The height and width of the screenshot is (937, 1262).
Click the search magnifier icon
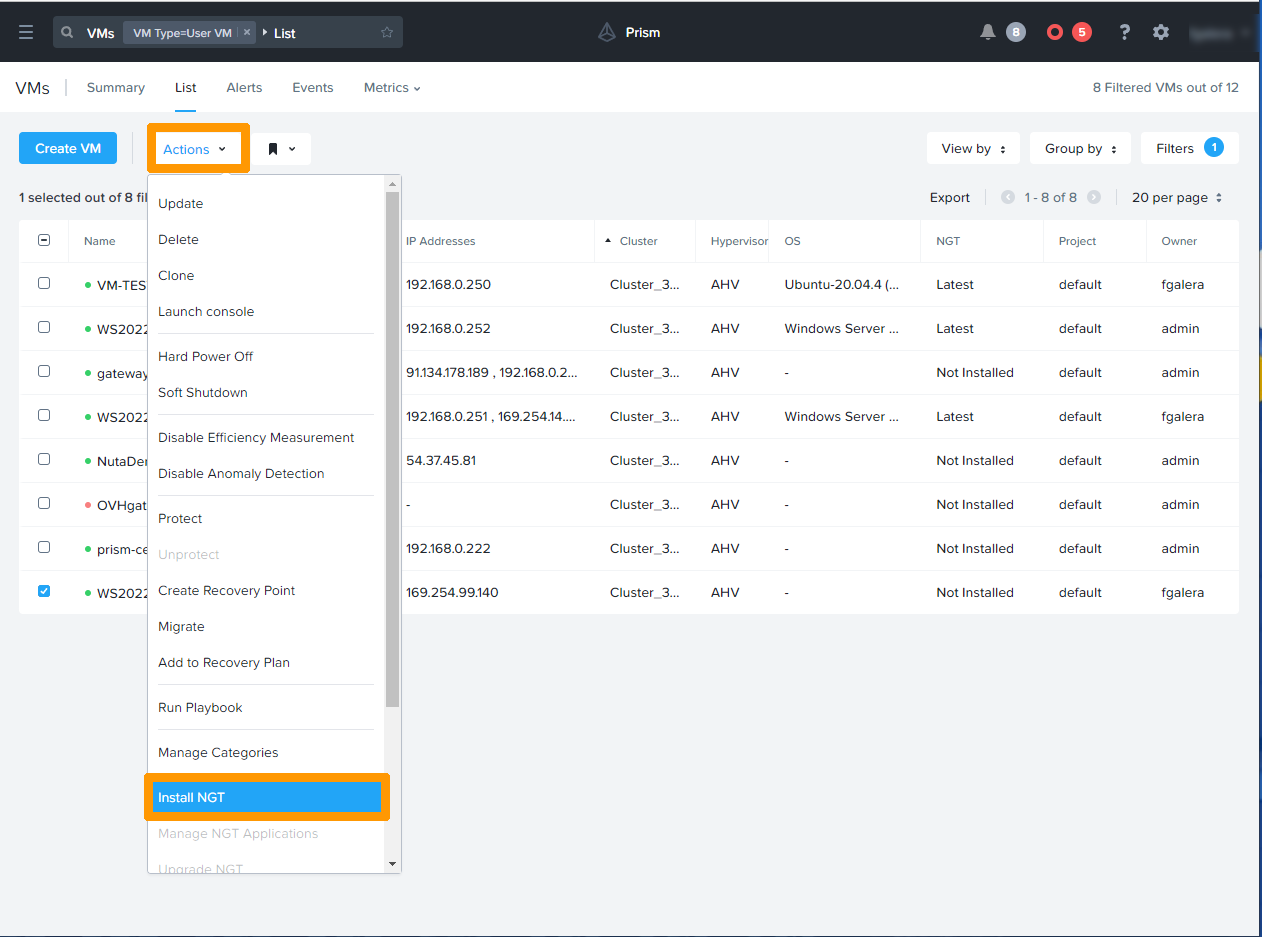[x=67, y=33]
